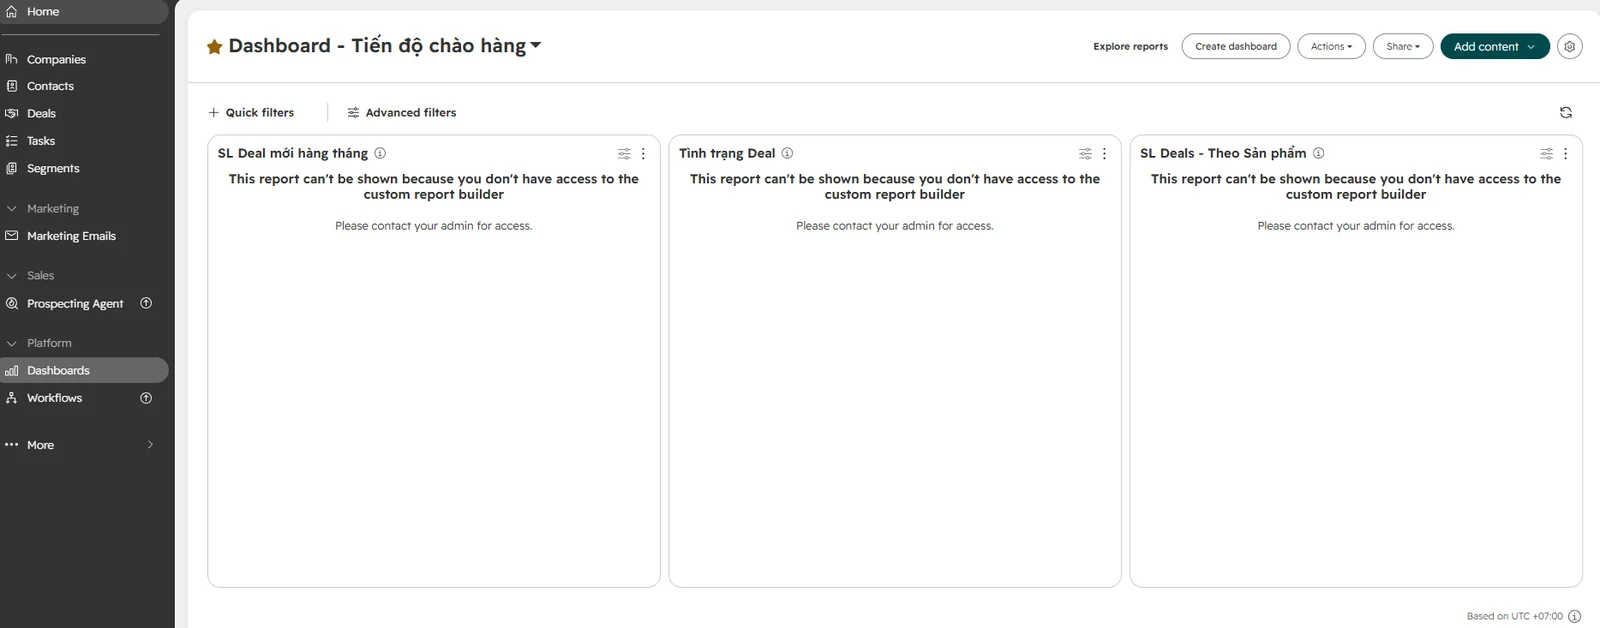
Task: Click the Contacts icon in sidebar
Action: [x=12, y=86]
